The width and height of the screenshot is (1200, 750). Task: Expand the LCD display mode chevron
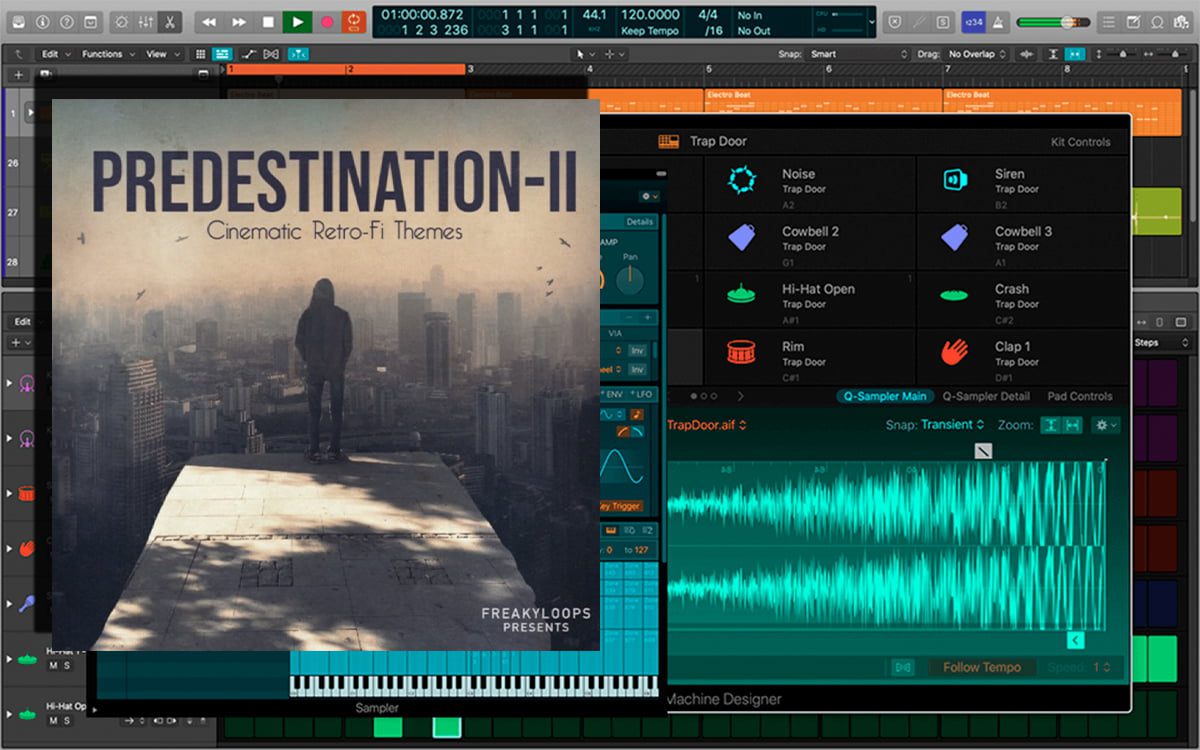point(872,21)
